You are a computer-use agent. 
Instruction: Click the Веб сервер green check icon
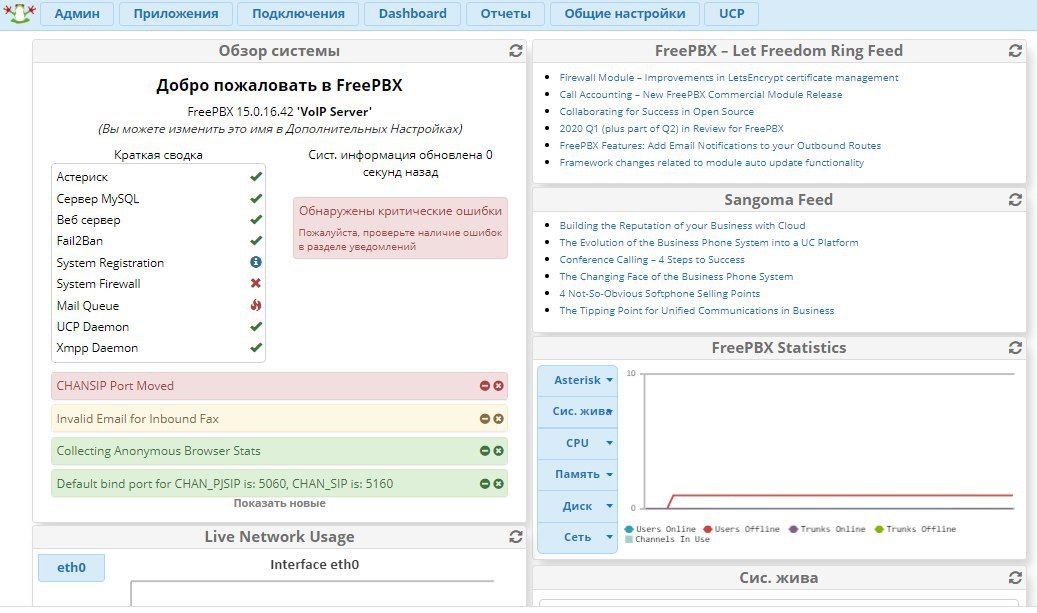click(x=256, y=220)
